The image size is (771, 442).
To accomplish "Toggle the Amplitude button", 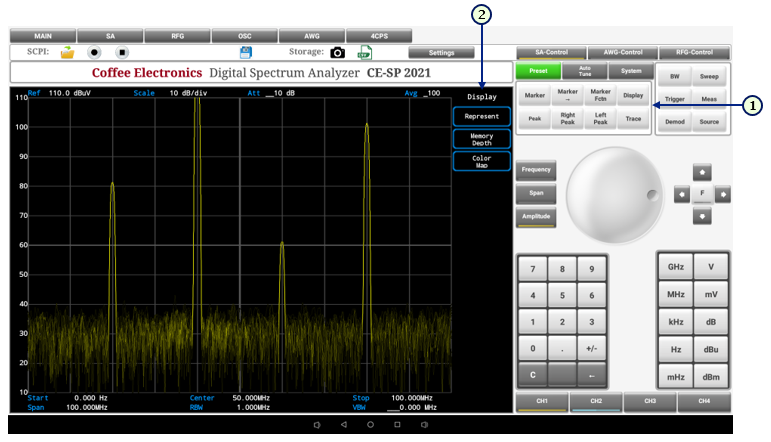I will click(x=536, y=217).
